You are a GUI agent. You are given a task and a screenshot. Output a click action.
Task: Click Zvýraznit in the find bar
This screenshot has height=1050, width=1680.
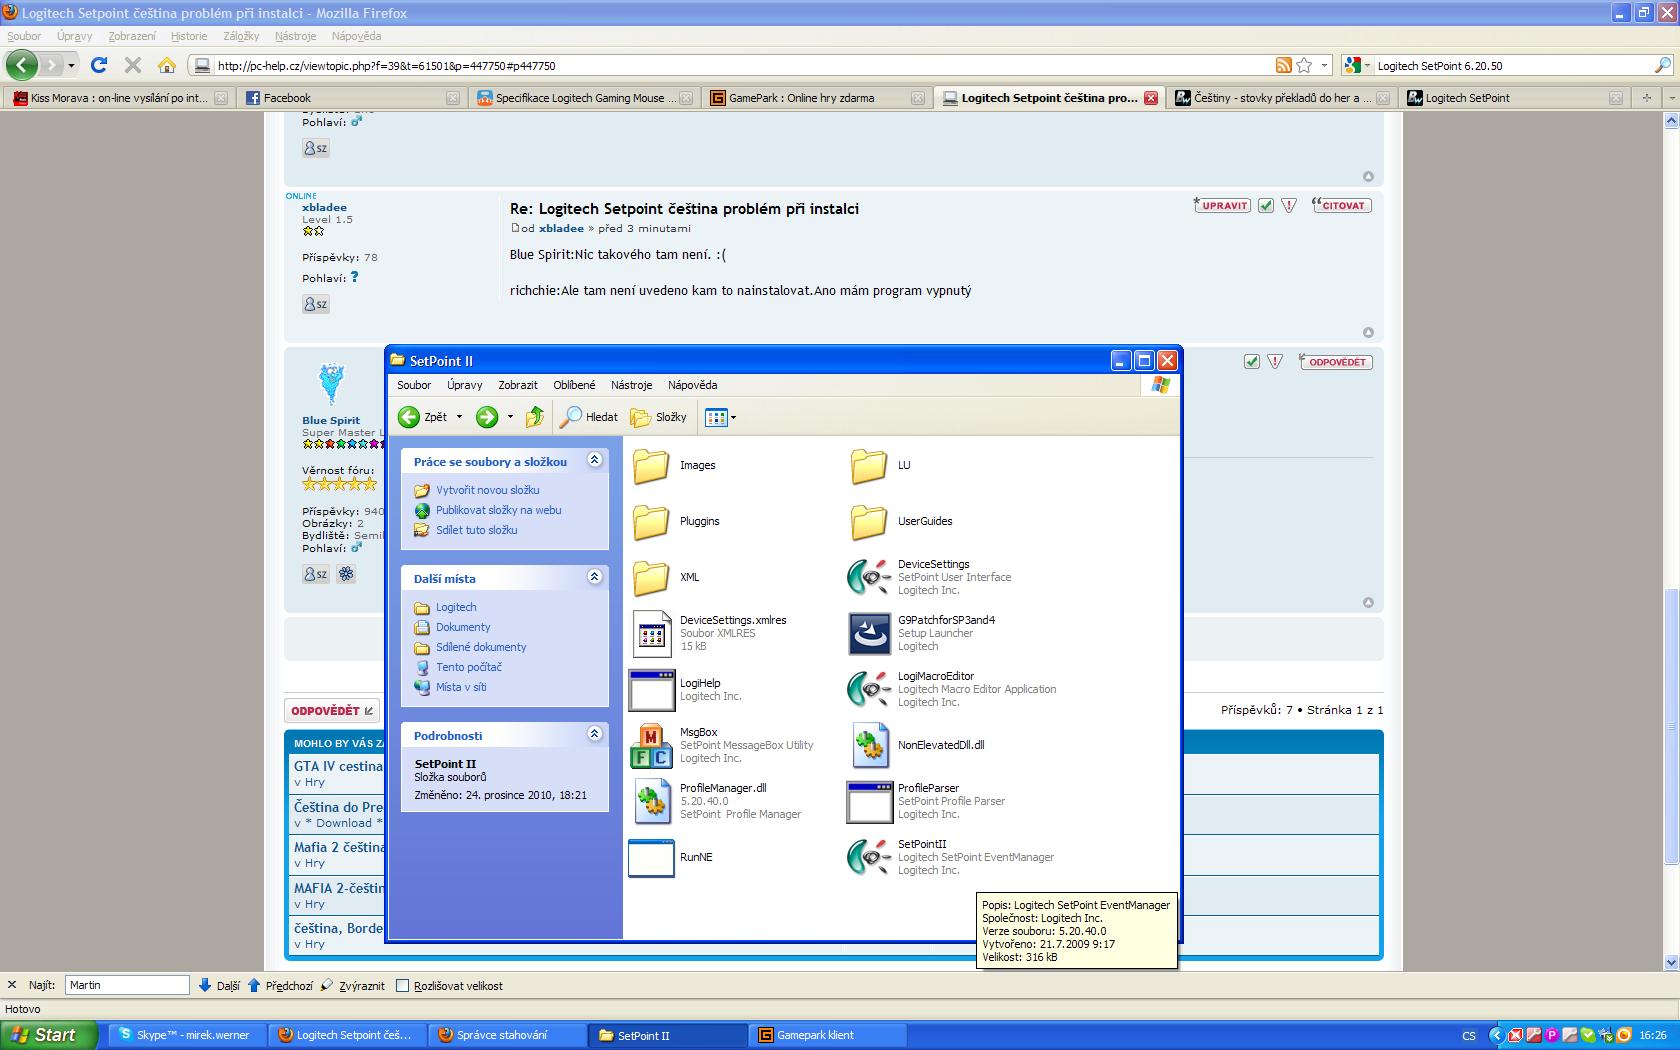click(x=352, y=985)
